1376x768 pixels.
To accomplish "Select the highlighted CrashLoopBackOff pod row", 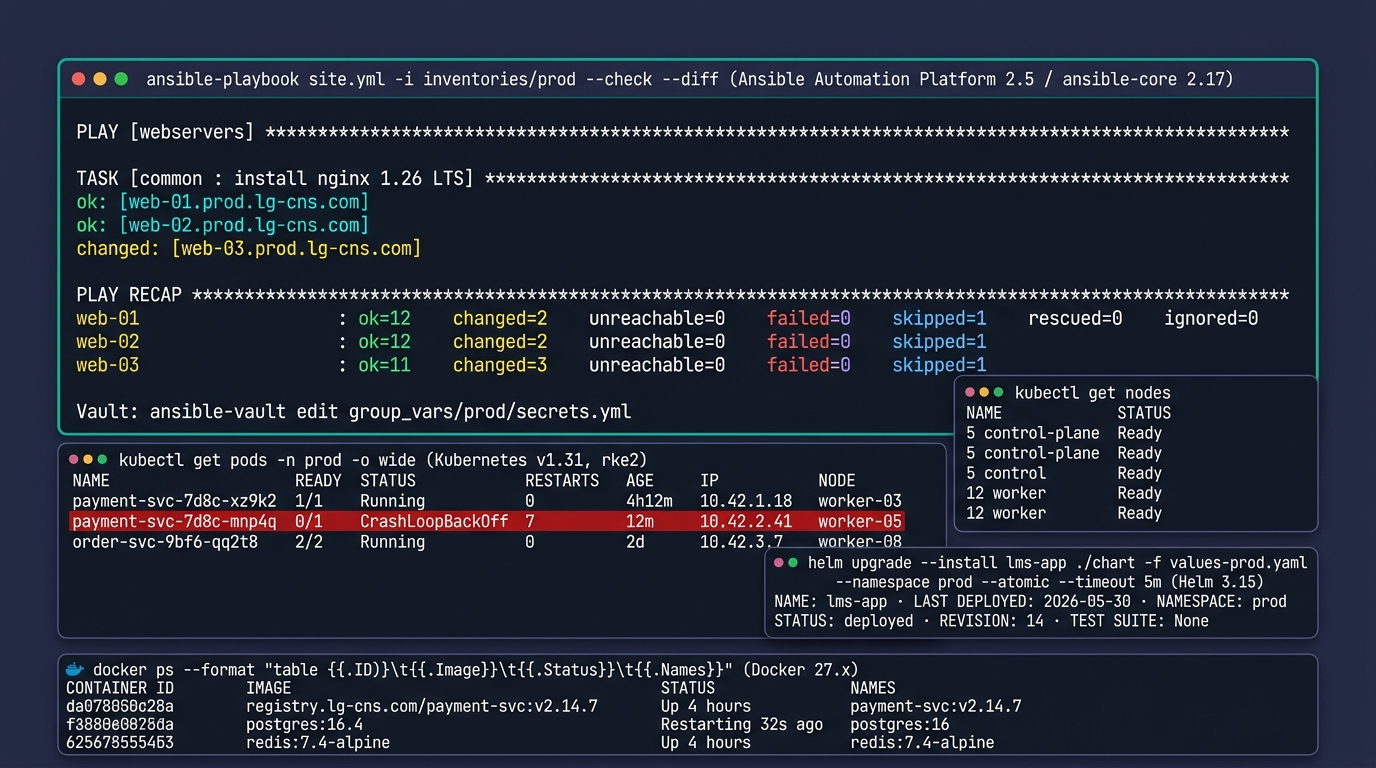I will click(x=487, y=521).
